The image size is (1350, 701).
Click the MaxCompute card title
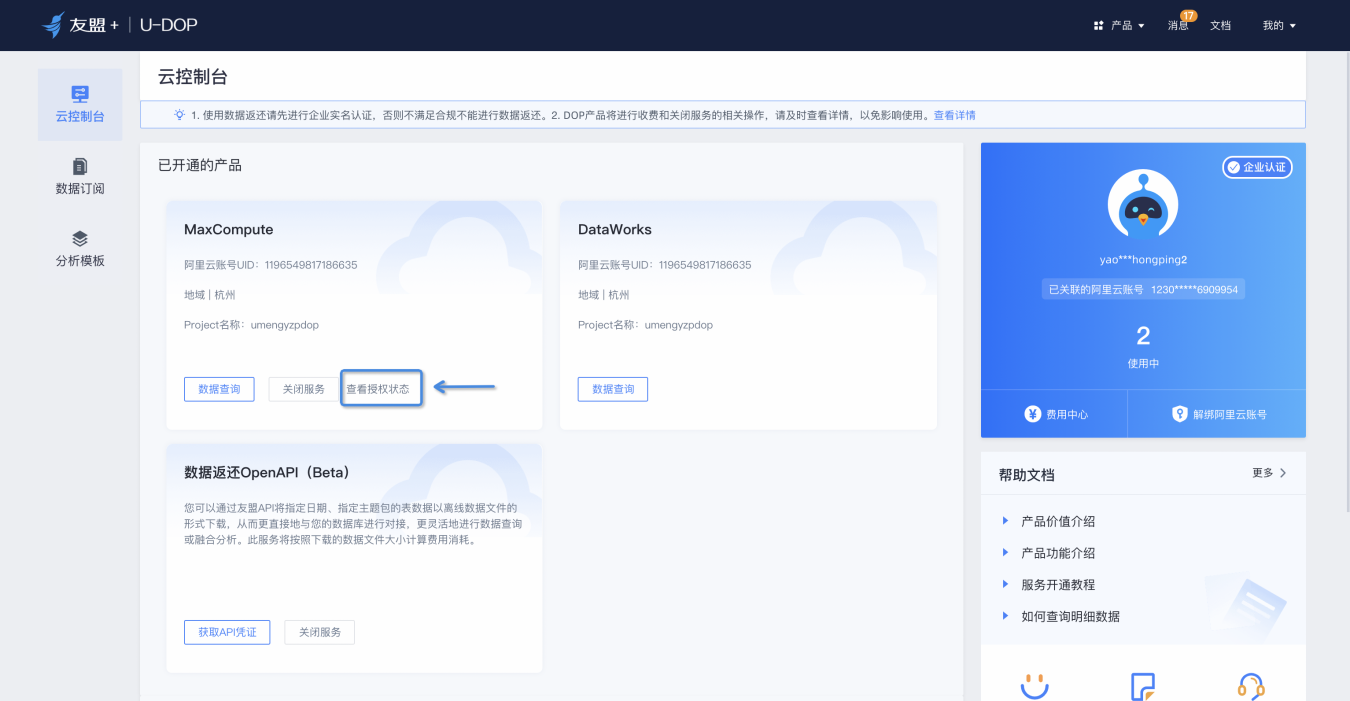click(229, 229)
